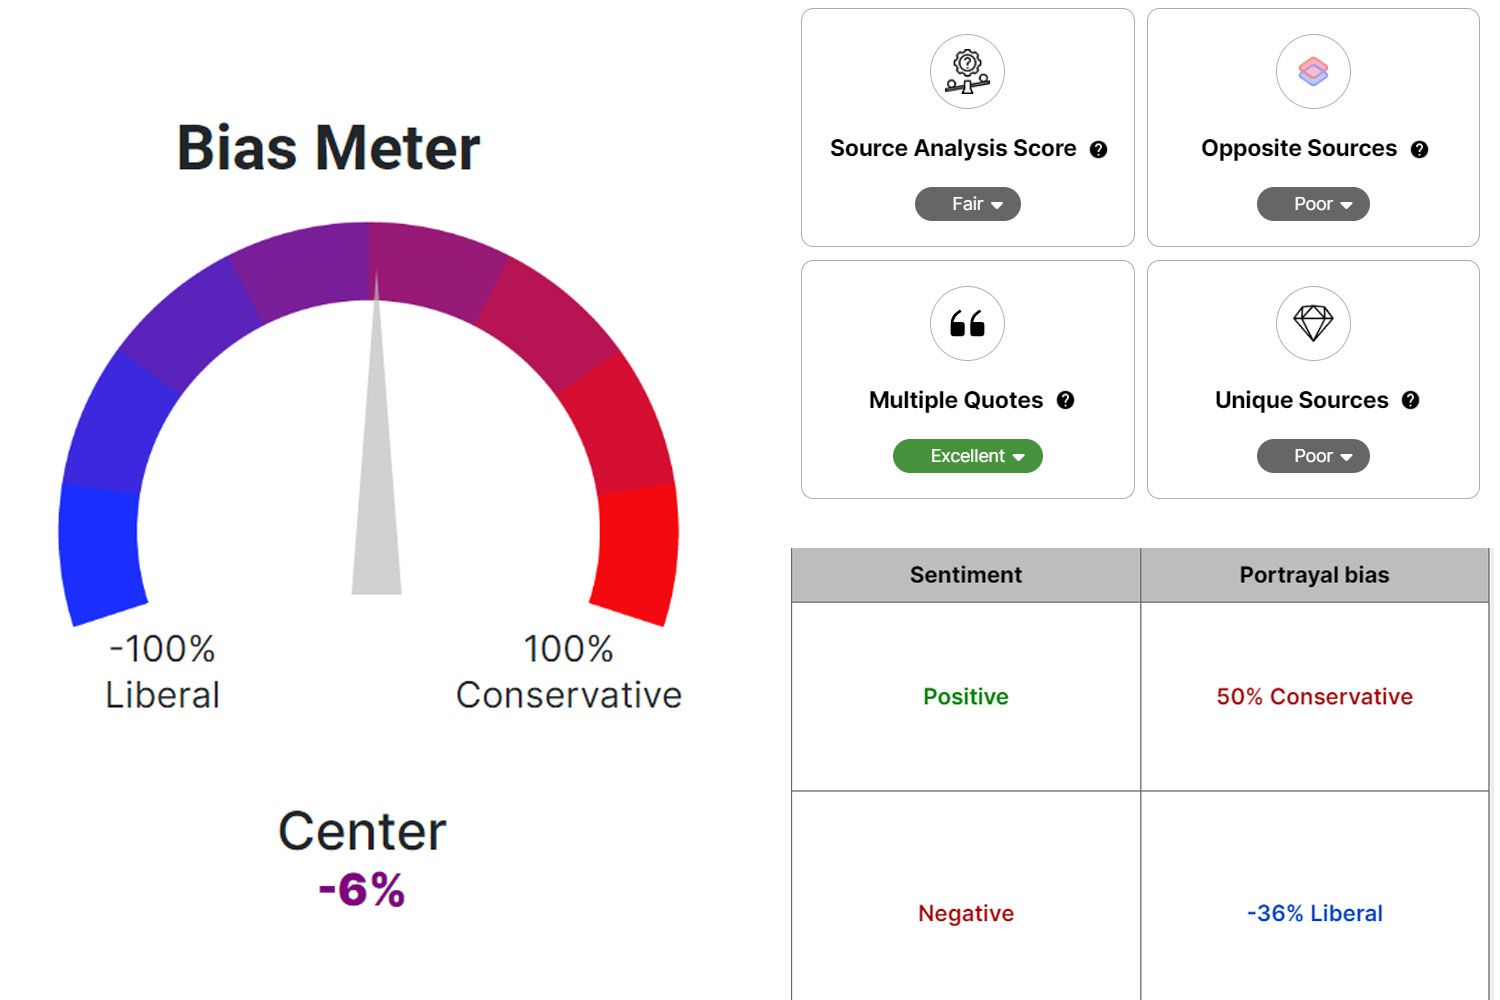Click the Unique Sources diamond icon
The height and width of the screenshot is (1000, 1500).
1313,323
